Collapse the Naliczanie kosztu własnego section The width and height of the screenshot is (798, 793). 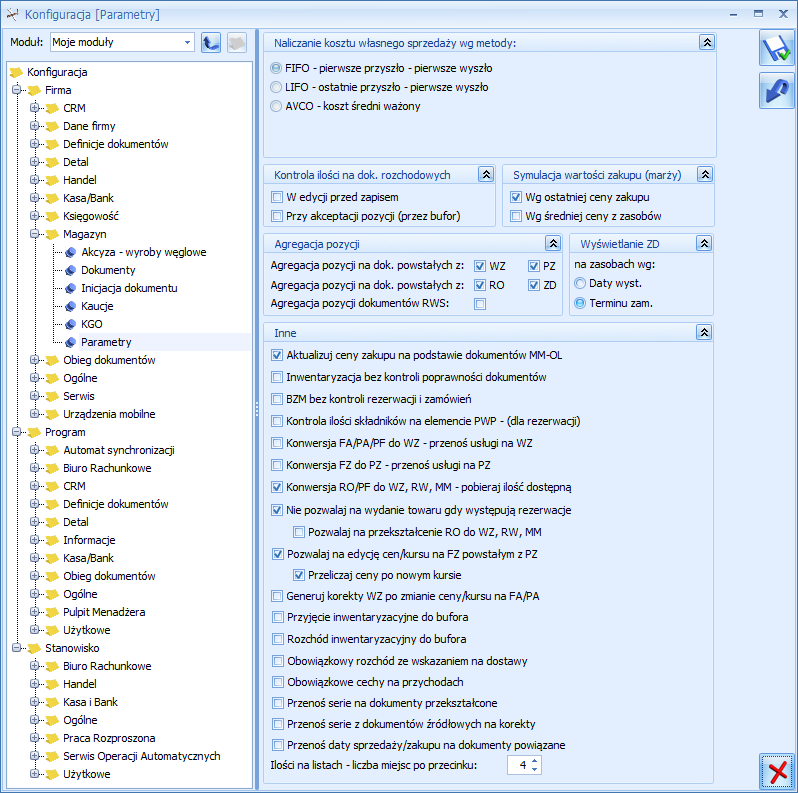[x=707, y=42]
